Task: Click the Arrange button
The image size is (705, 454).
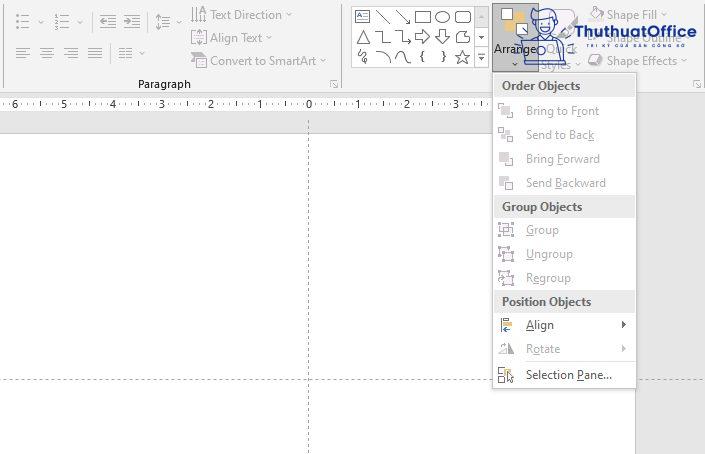Action: coord(515,38)
